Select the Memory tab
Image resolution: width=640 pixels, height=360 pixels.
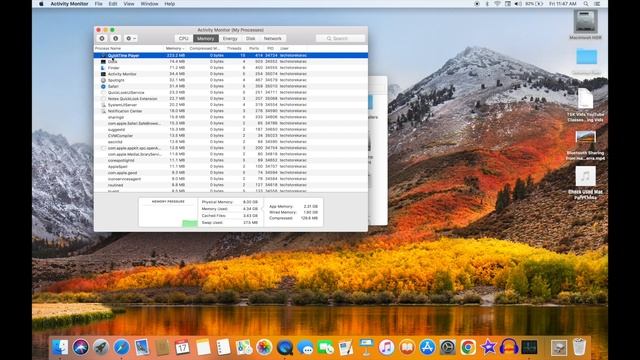click(206, 38)
